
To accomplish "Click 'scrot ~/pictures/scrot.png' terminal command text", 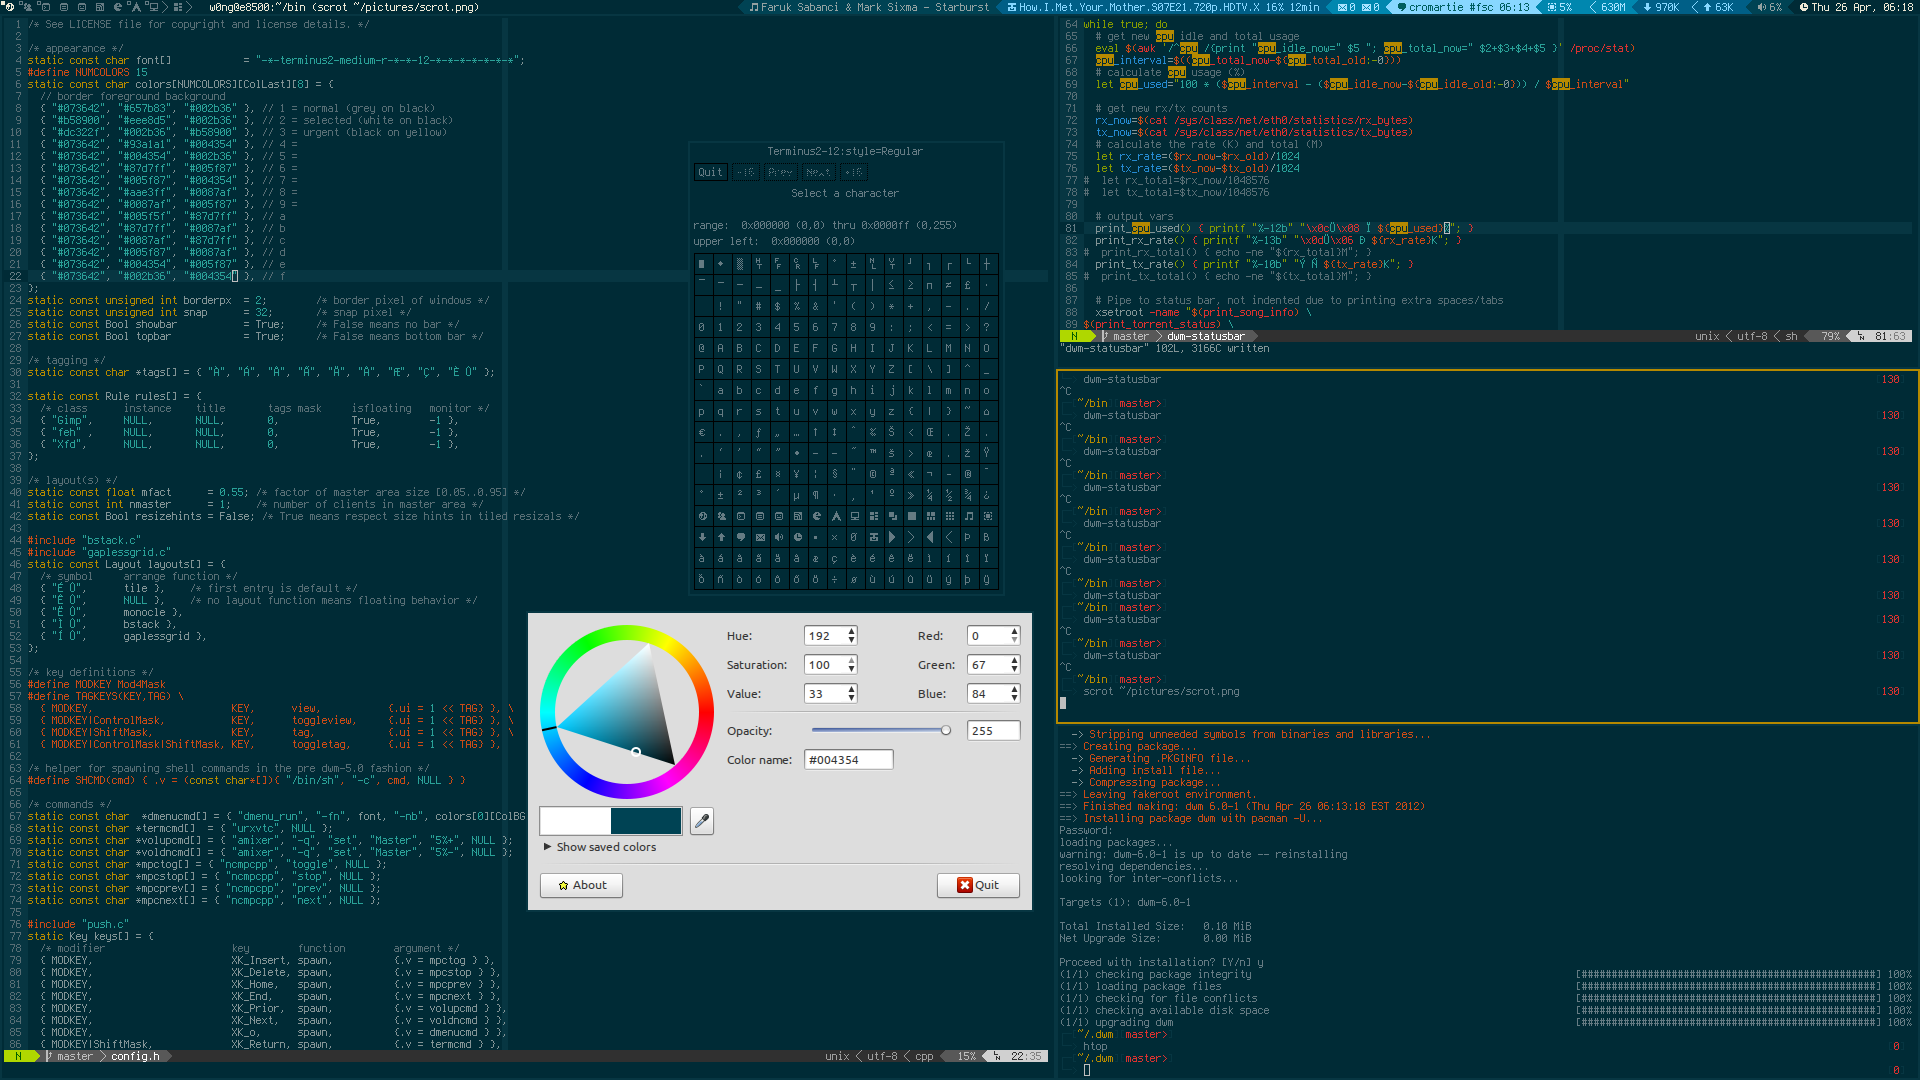I will coord(1161,691).
